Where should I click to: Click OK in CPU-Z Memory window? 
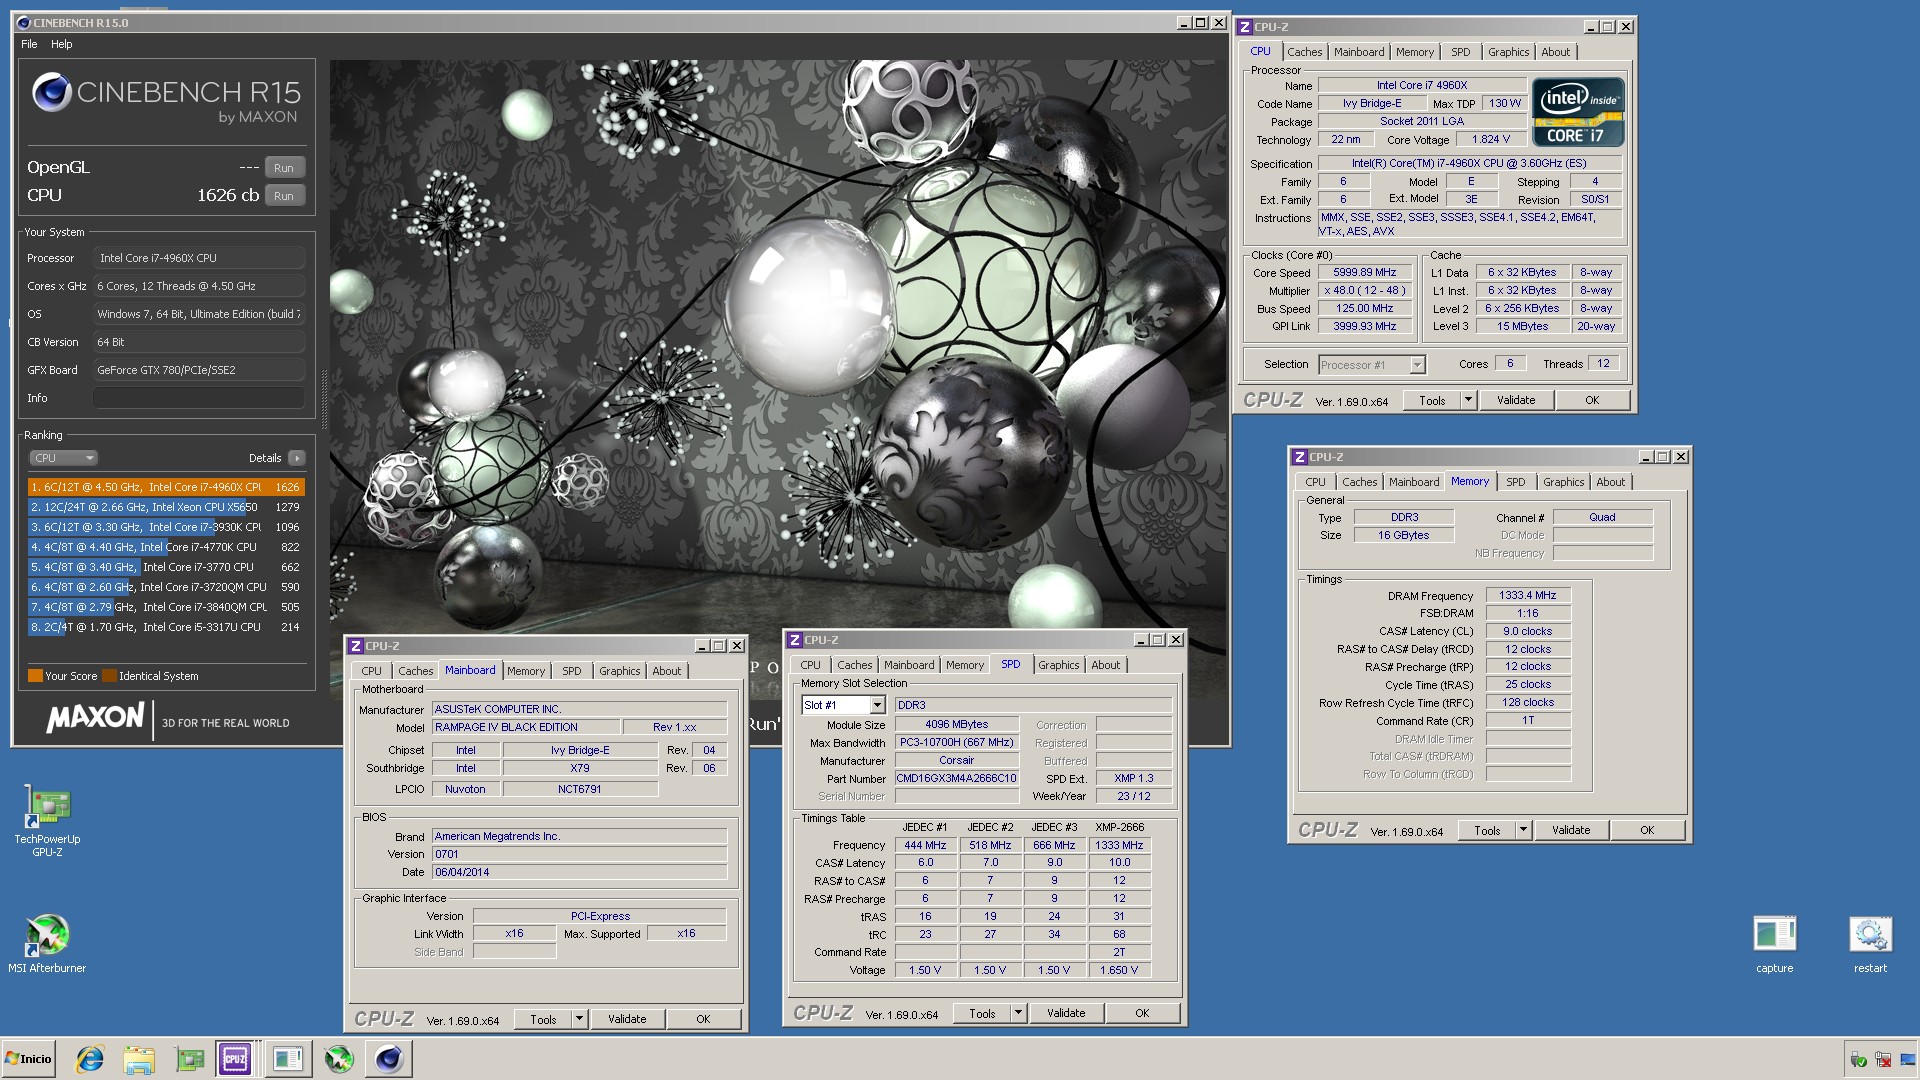[x=1646, y=830]
